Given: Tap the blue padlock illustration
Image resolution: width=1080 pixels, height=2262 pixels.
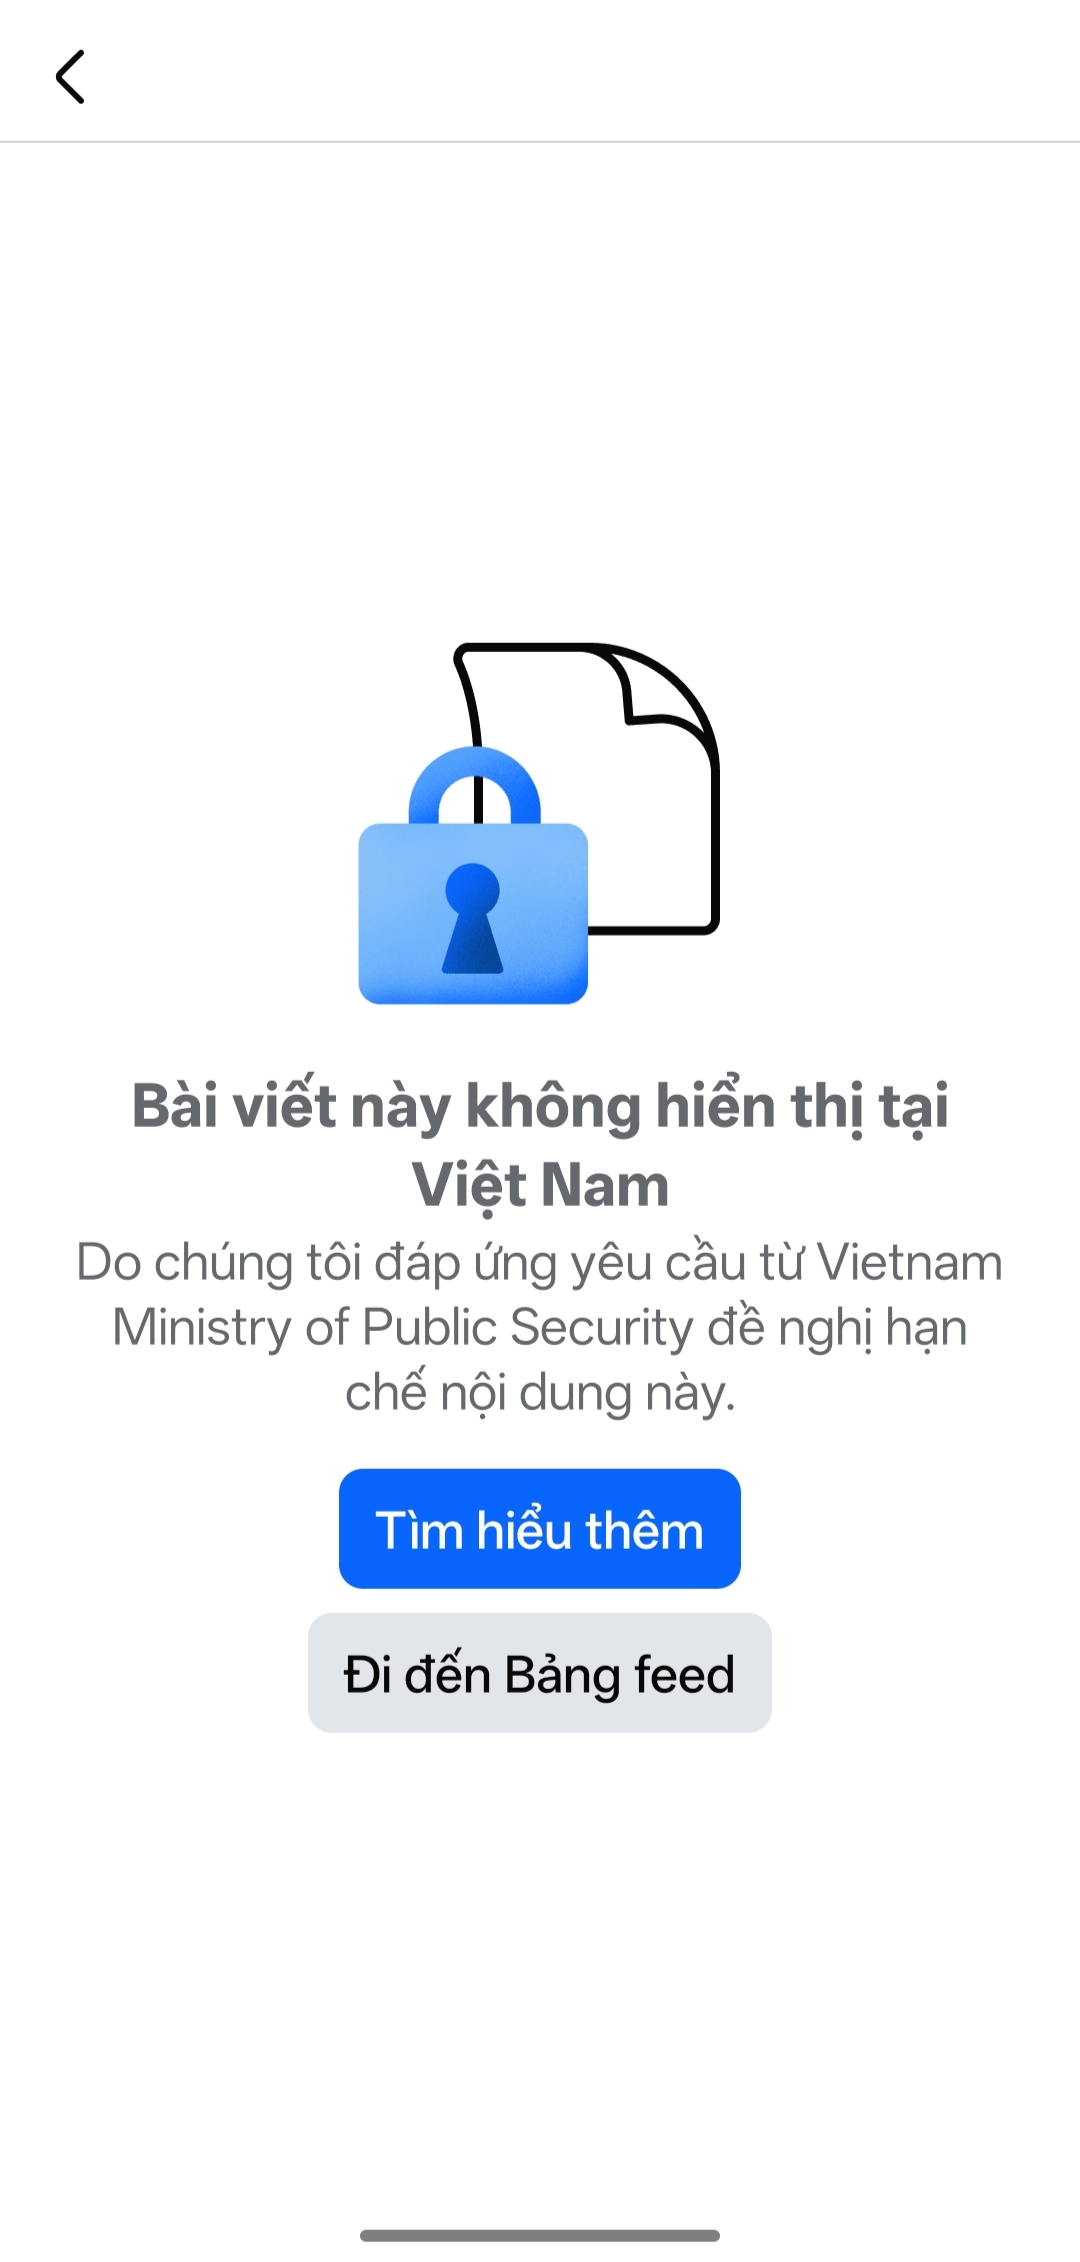Looking at the screenshot, I should pyautogui.click(x=473, y=876).
